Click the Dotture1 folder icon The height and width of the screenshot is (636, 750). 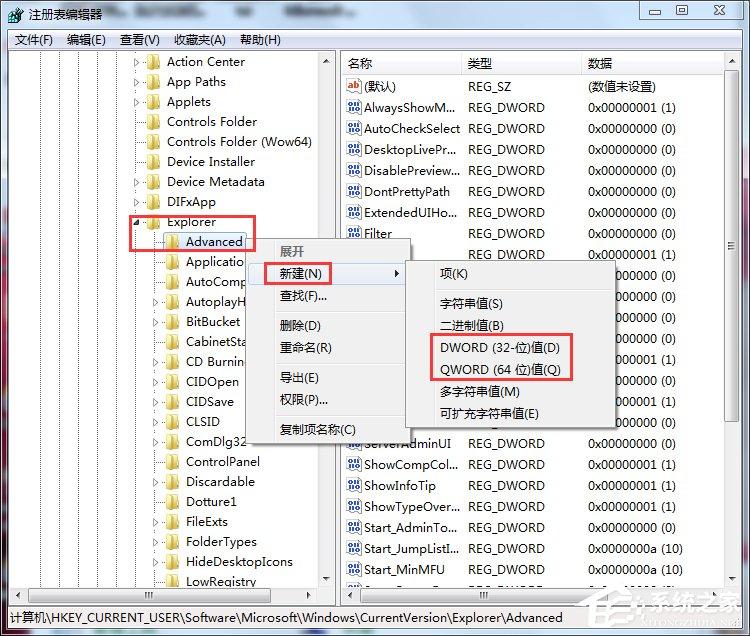(x=172, y=502)
